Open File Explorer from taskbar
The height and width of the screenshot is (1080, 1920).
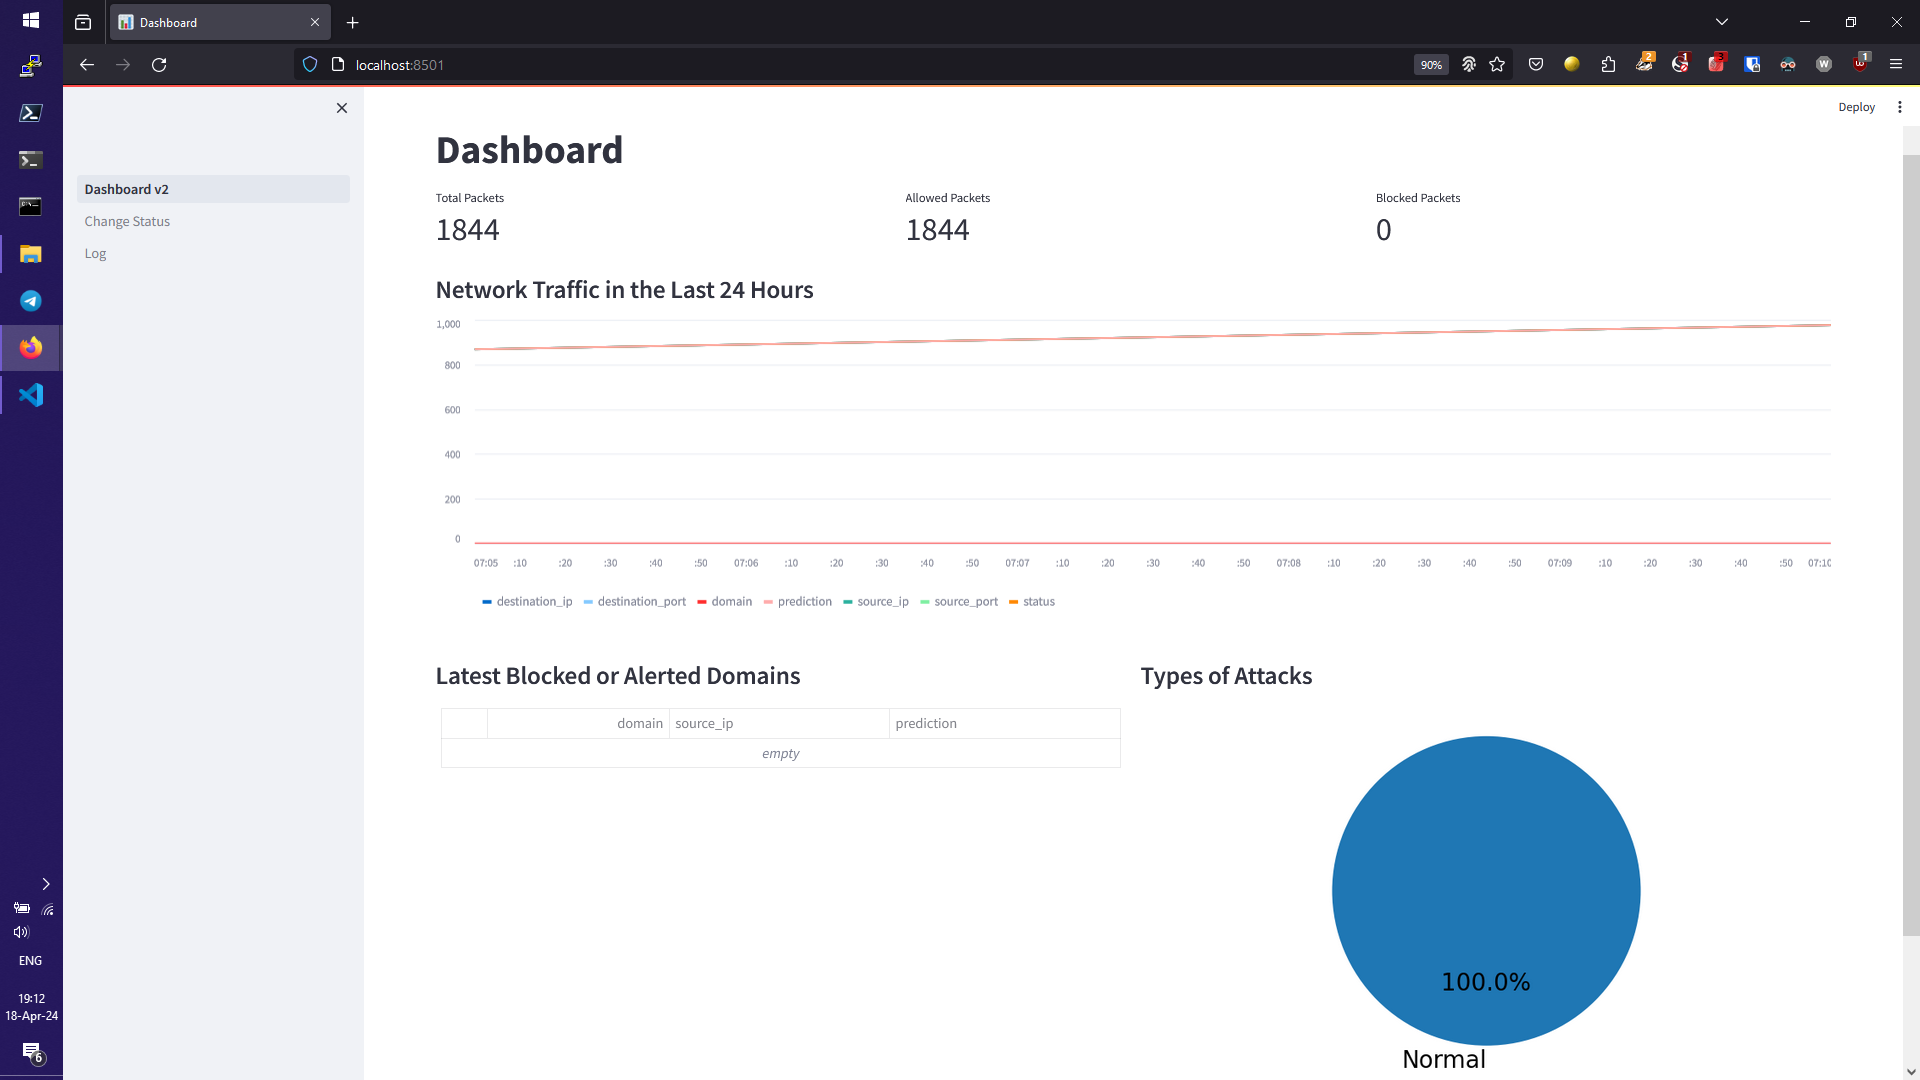(x=31, y=254)
